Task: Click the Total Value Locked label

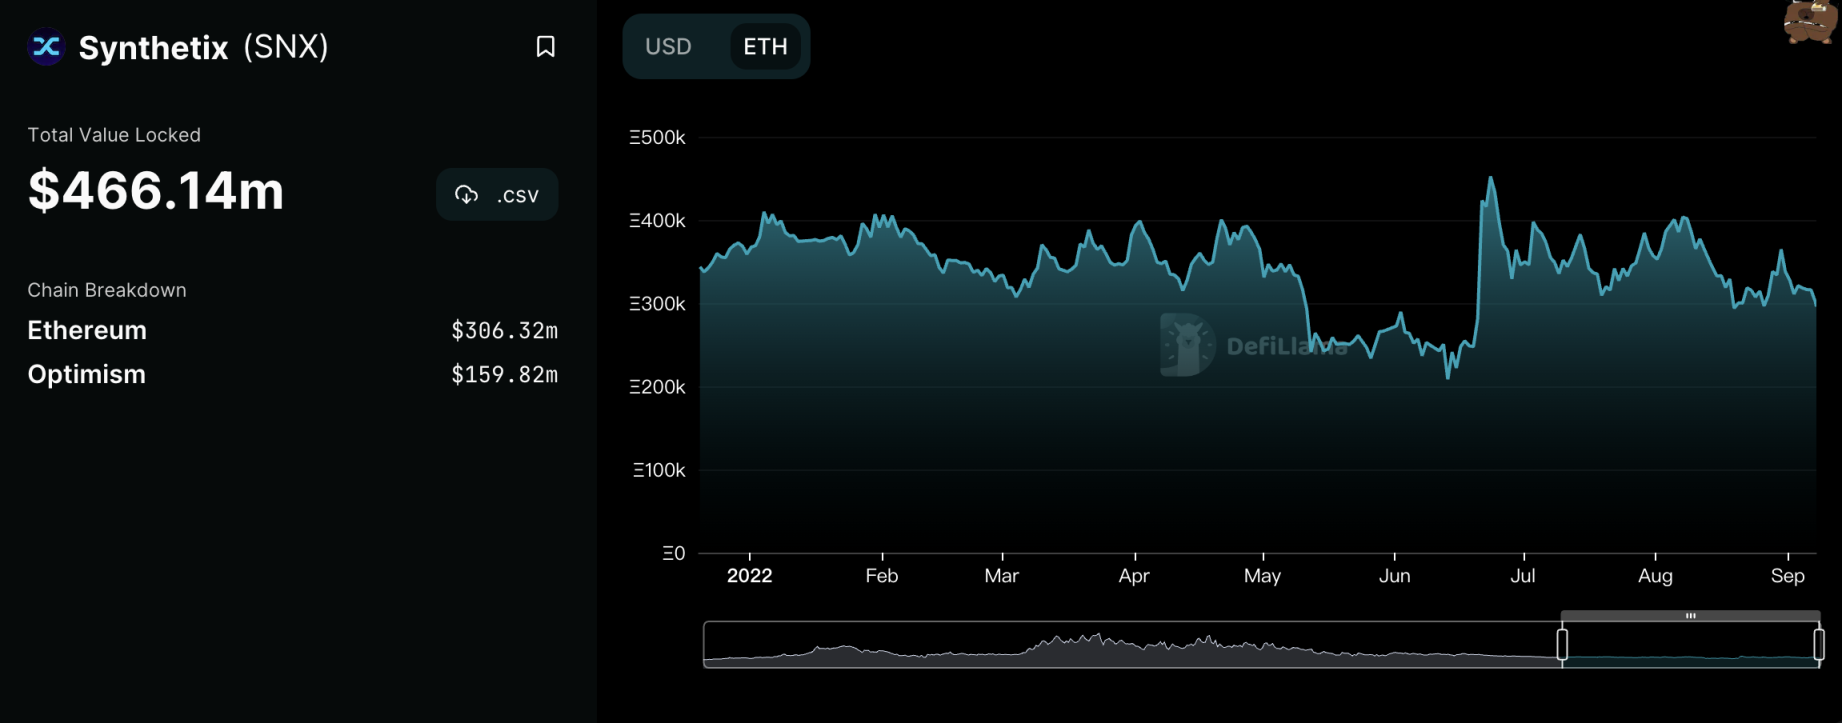Action: click(114, 135)
